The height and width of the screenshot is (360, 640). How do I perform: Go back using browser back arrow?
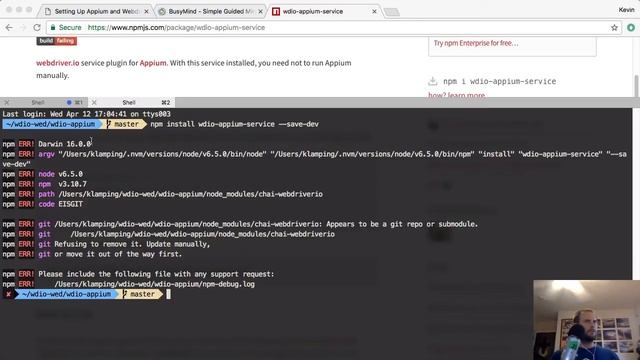9,27
